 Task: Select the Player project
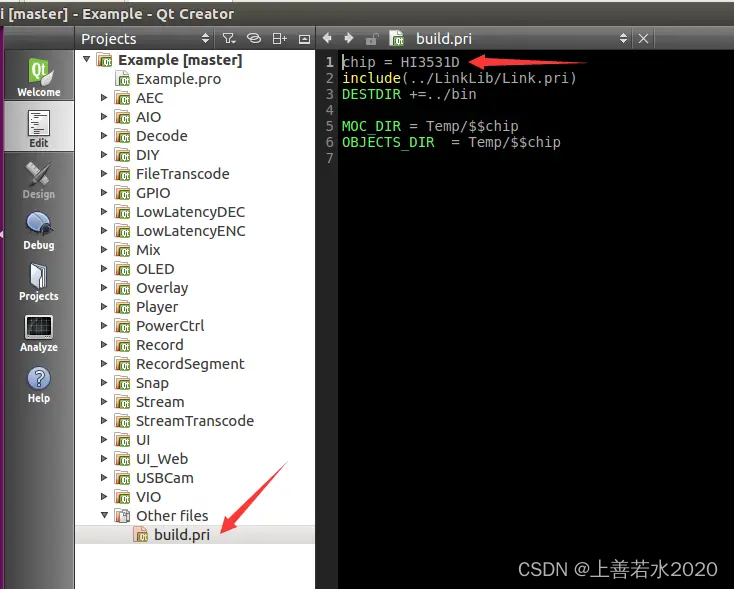click(x=157, y=307)
